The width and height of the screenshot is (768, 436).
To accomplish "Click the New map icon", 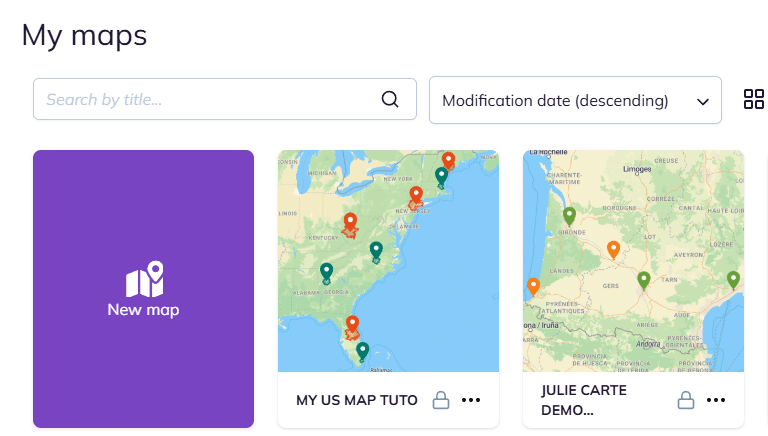I will pos(143,279).
